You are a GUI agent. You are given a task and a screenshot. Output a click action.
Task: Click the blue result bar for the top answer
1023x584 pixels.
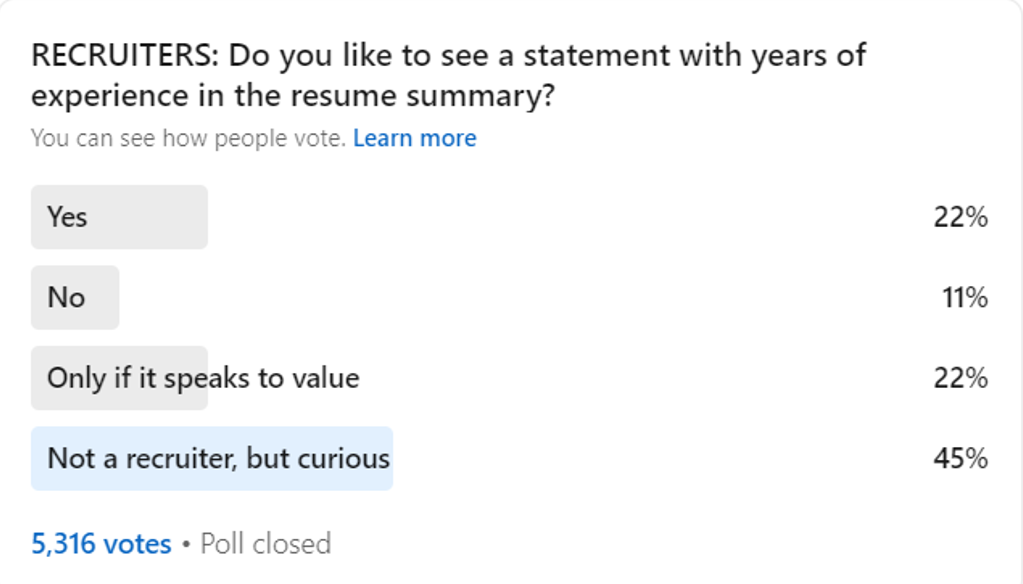(212, 459)
